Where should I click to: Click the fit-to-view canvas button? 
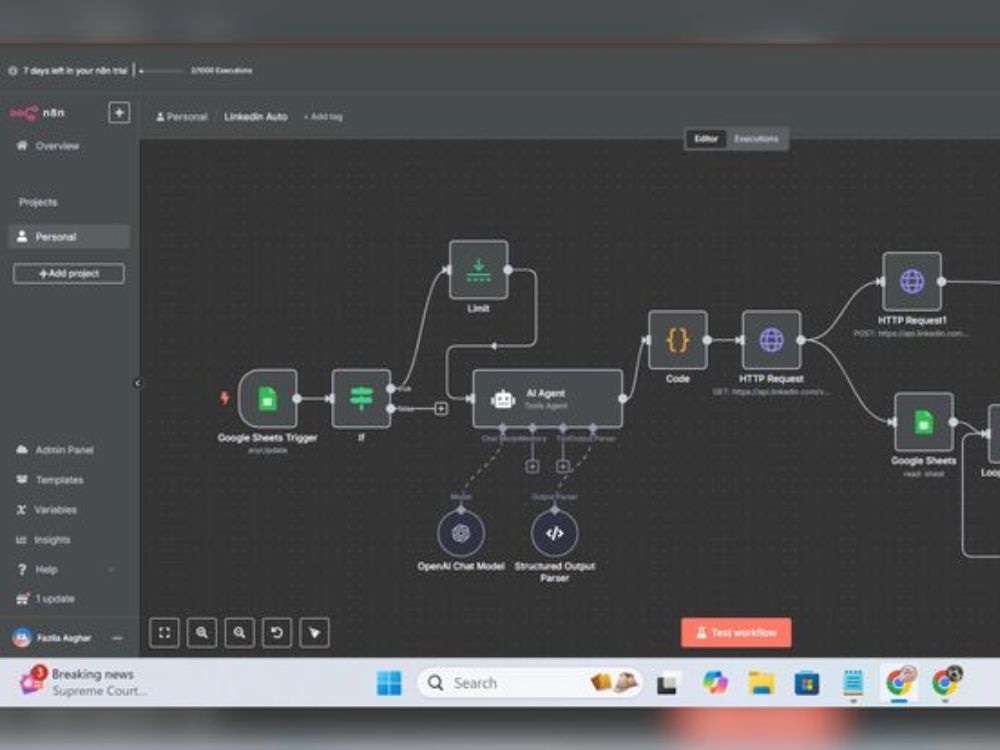pyautogui.click(x=164, y=633)
